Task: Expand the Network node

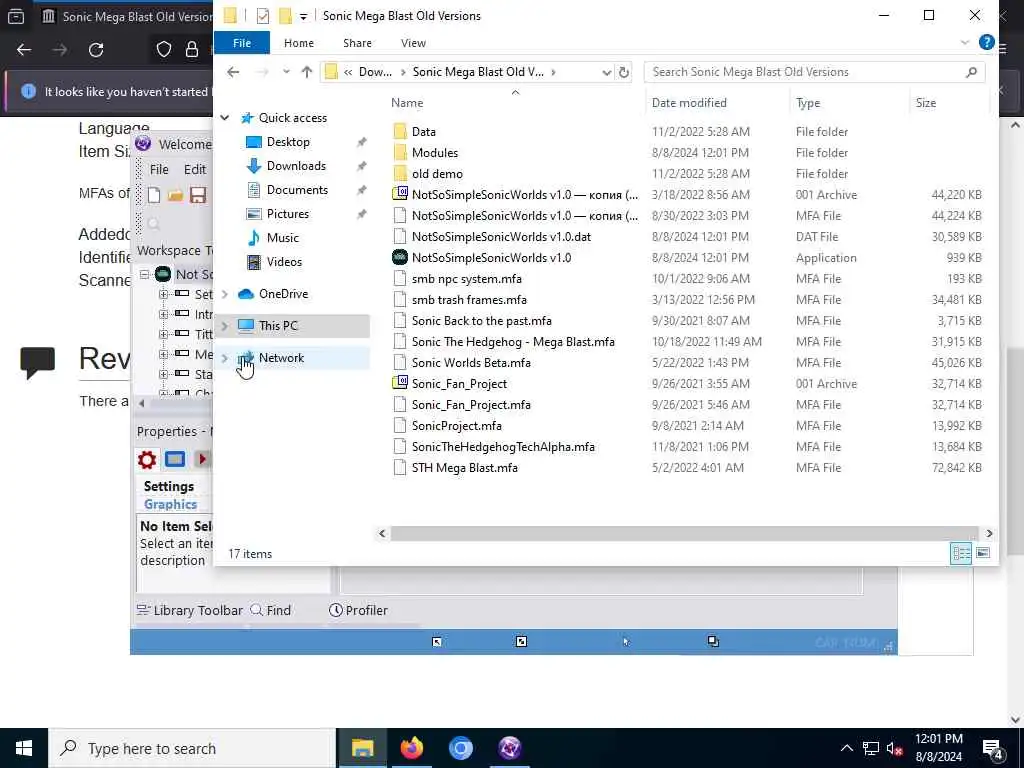Action: 225,358
